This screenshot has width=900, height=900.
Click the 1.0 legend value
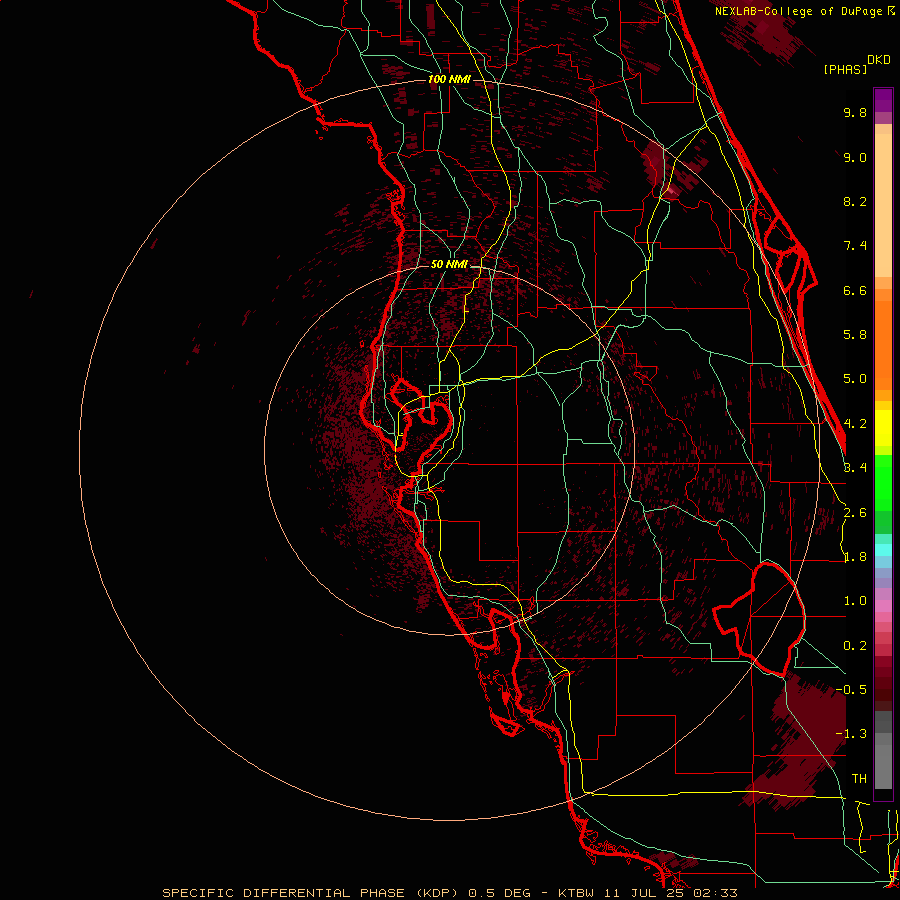855,601
